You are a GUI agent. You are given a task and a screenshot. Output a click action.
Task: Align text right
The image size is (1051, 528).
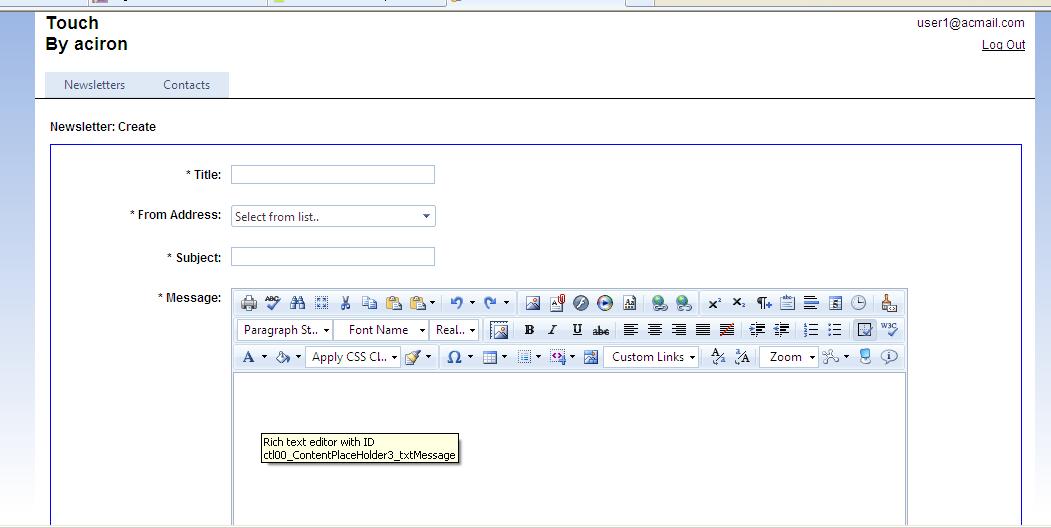tap(679, 330)
